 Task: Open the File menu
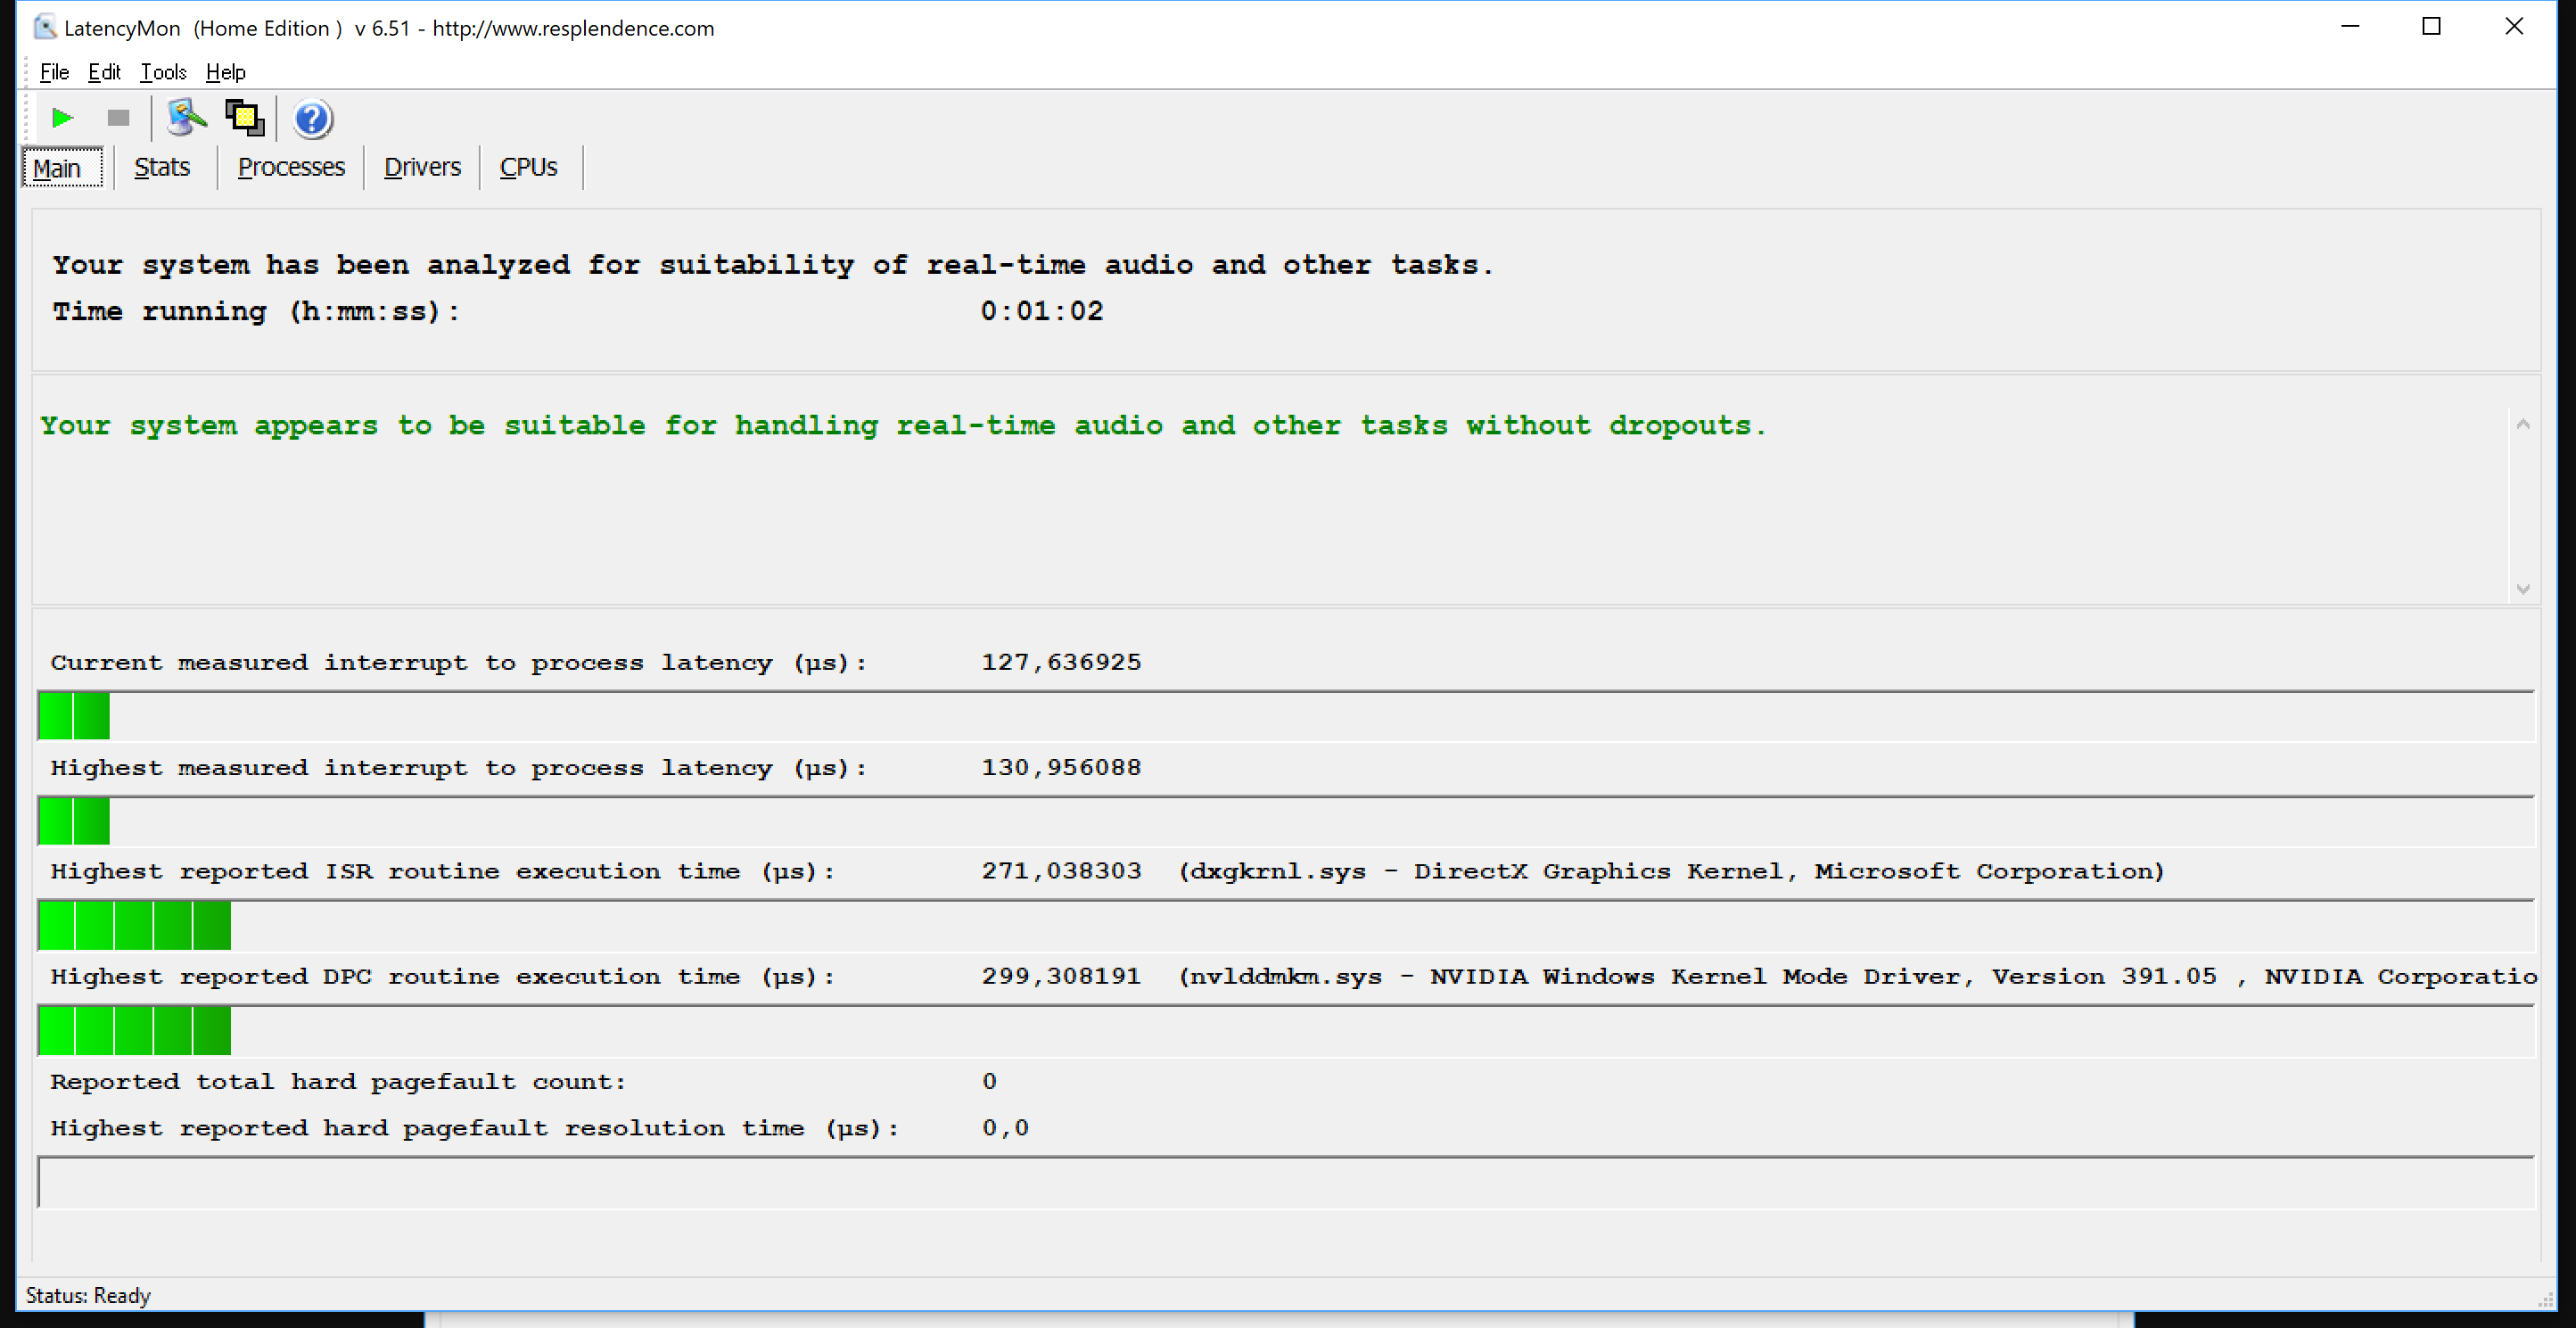point(54,72)
